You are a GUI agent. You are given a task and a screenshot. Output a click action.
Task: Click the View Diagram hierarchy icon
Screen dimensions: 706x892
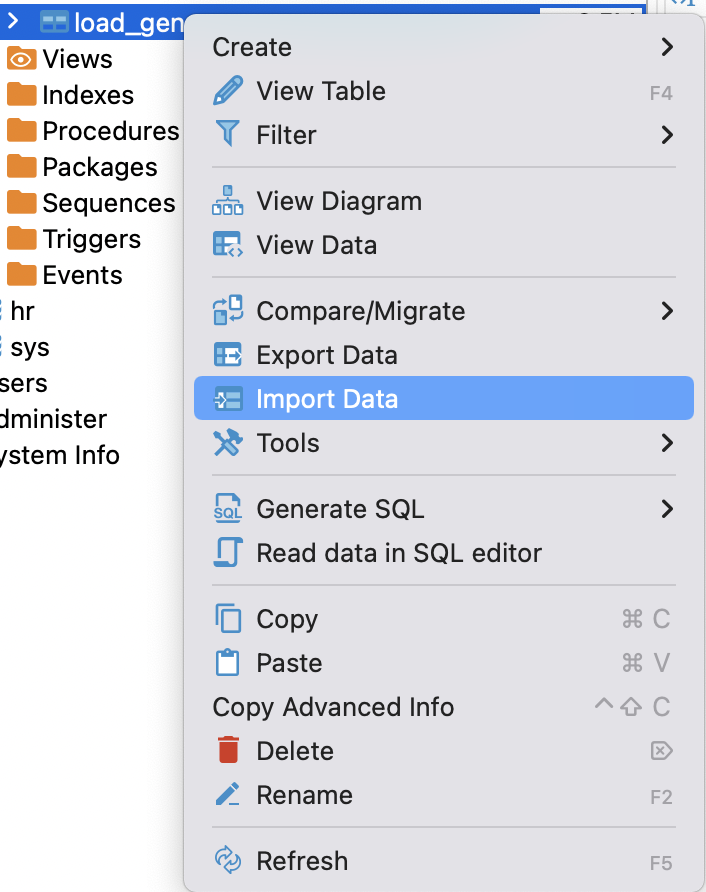(x=228, y=201)
